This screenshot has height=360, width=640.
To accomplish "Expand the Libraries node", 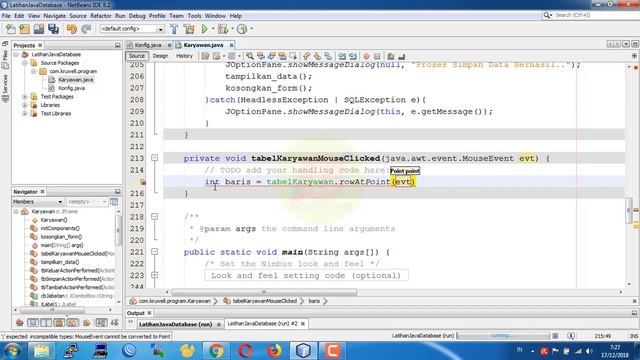I will pyautogui.click(x=25, y=105).
